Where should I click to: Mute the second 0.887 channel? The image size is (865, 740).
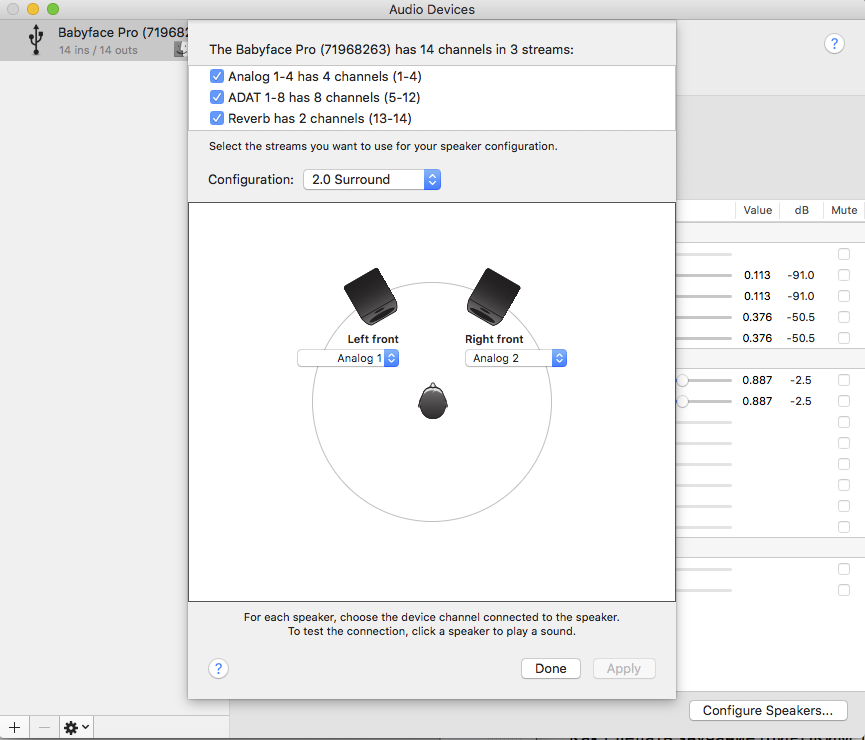pos(843,401)
